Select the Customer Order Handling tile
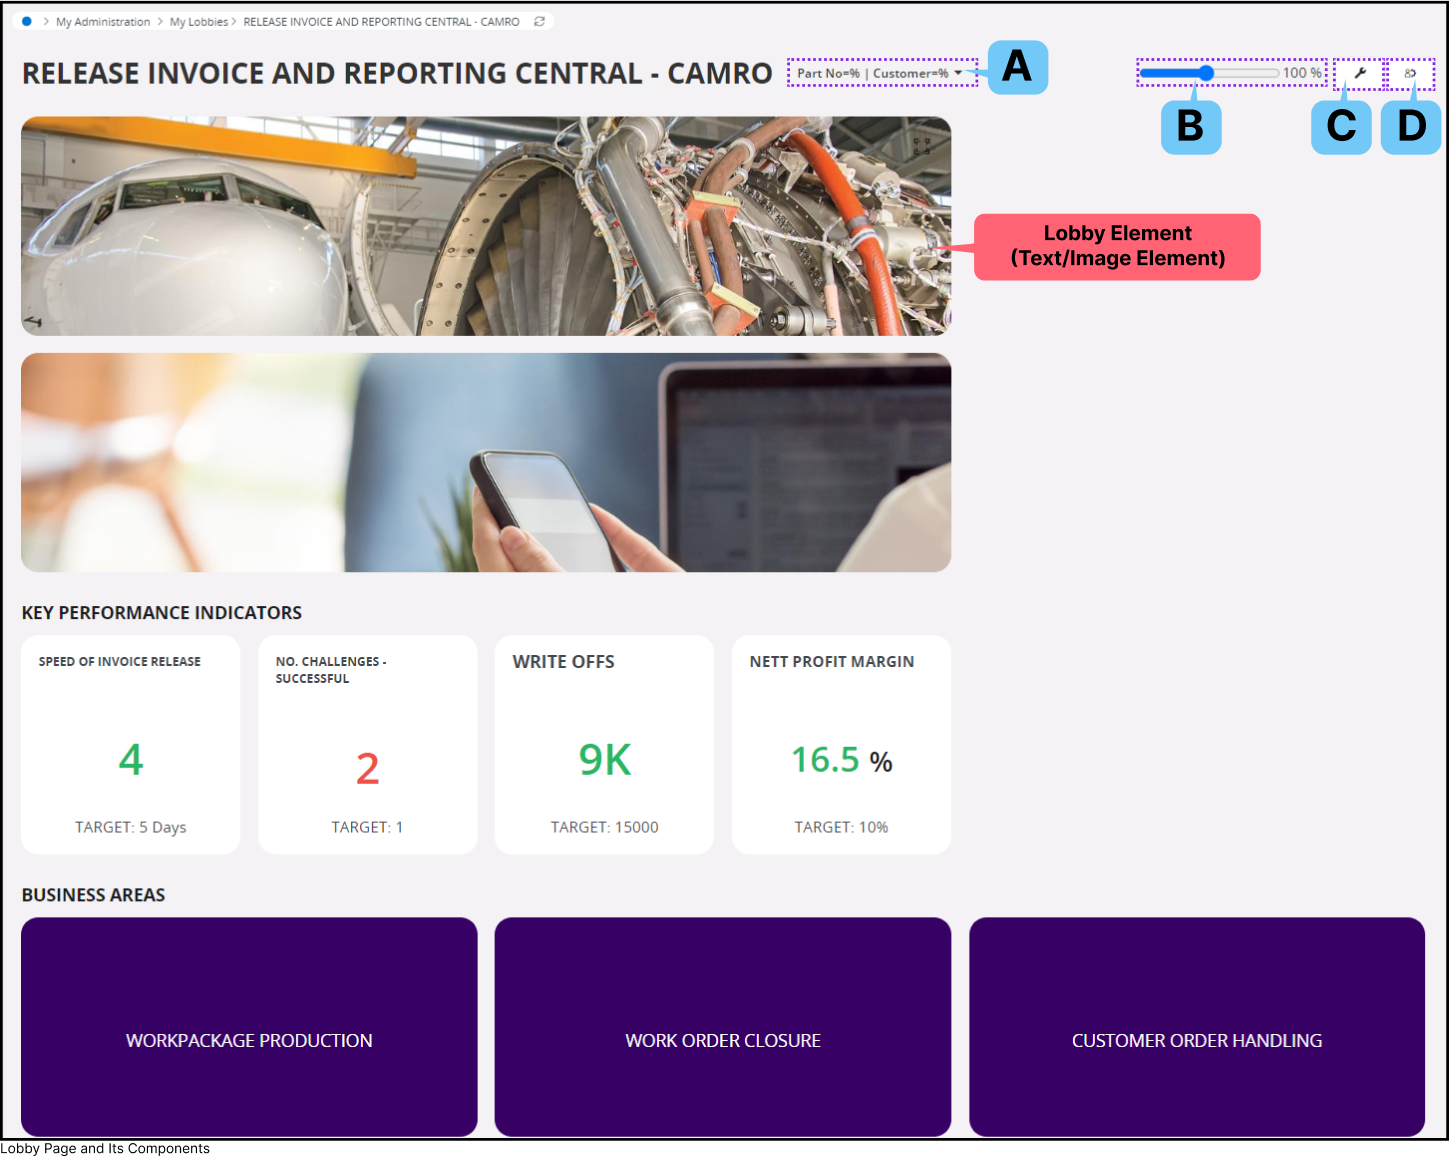The image size is (1449, 1157). (x=1196, y=1027)
